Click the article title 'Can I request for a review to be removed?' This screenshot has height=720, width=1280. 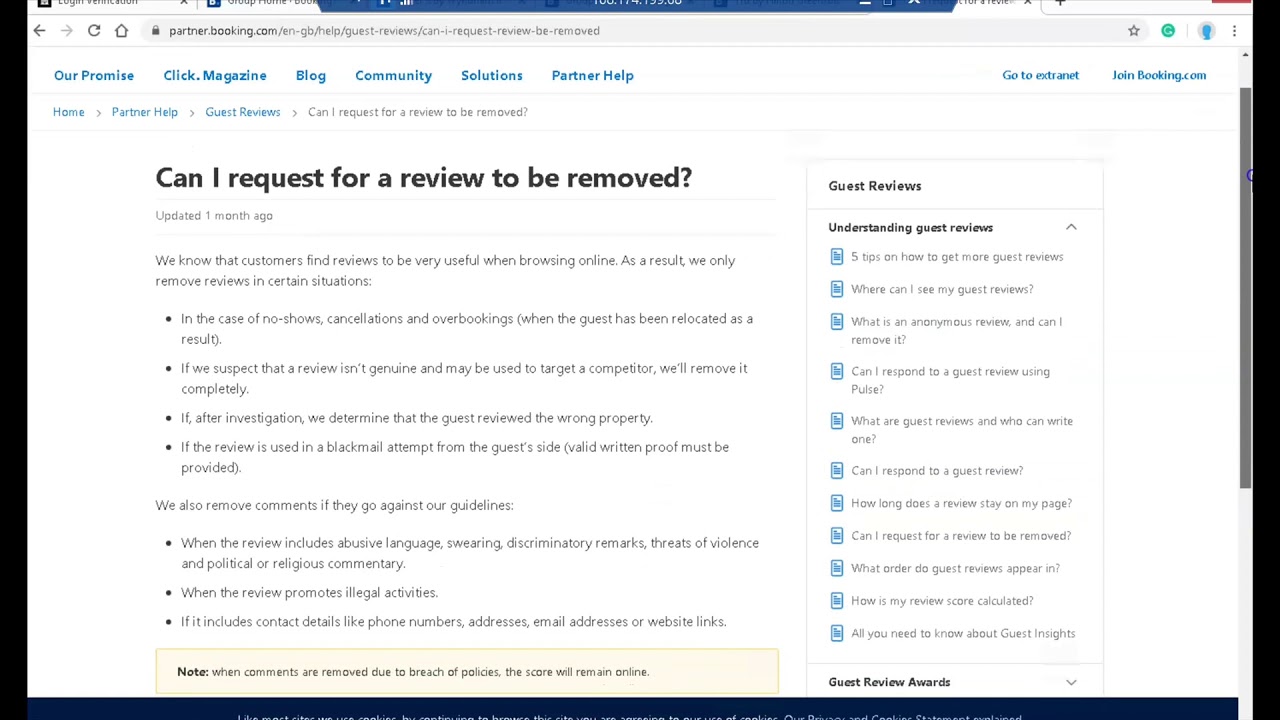point(424,178)
